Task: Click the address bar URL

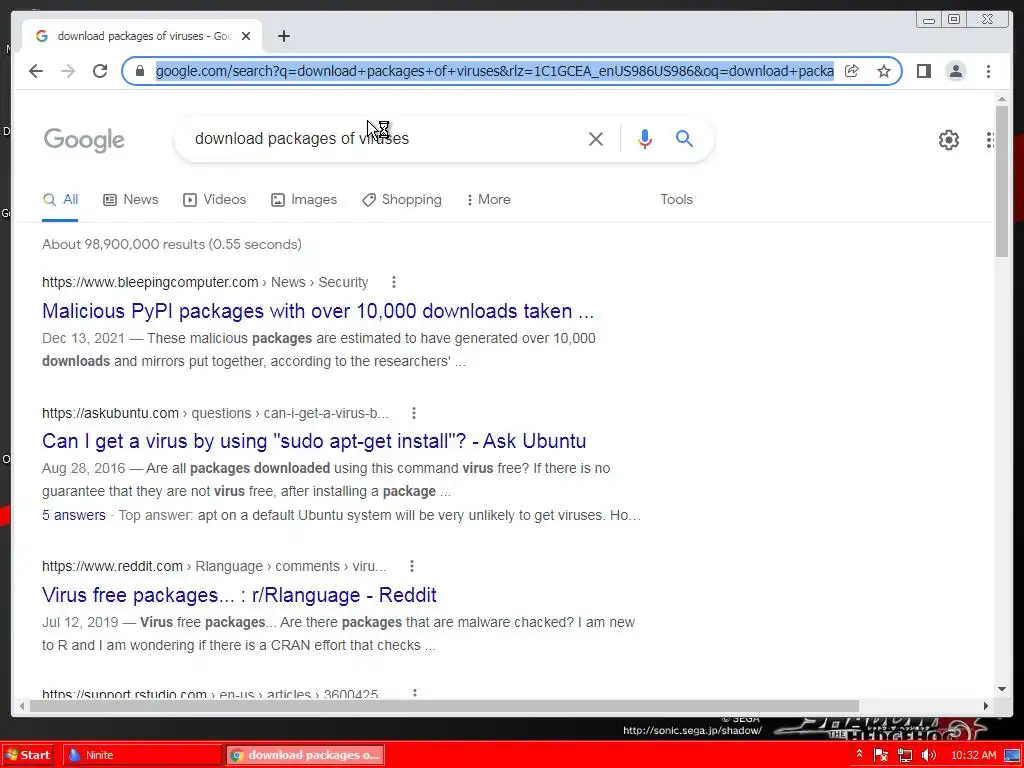Action: pyautogui.click(x=494, y=71)
